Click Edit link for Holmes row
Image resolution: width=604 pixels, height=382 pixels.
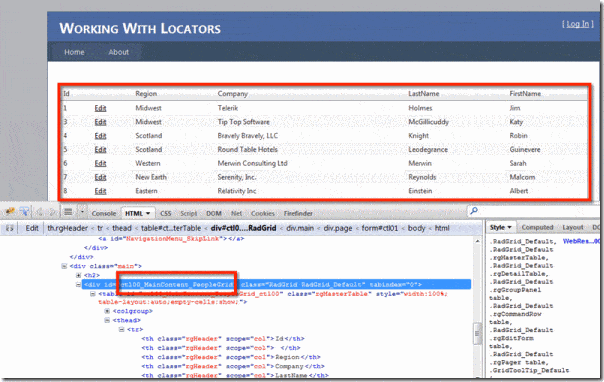click(100, 108)
